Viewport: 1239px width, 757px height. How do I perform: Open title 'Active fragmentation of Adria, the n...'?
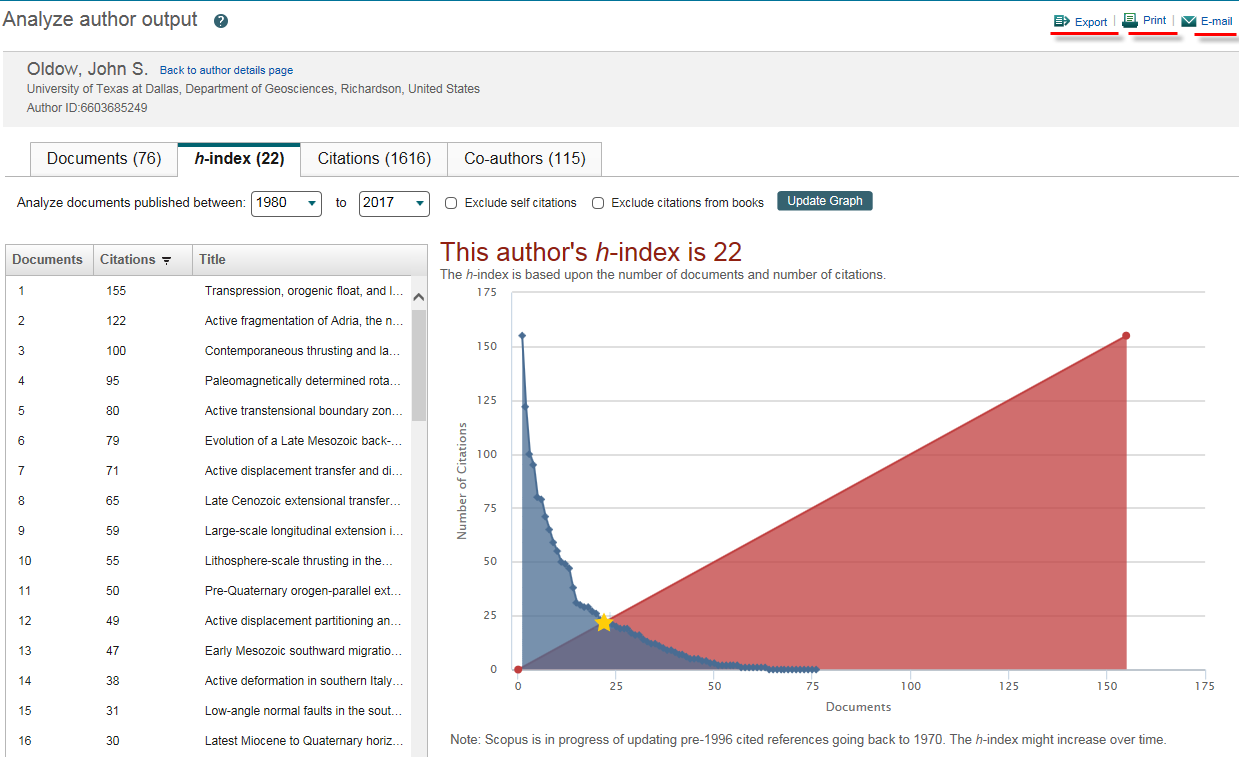[304, 321]
